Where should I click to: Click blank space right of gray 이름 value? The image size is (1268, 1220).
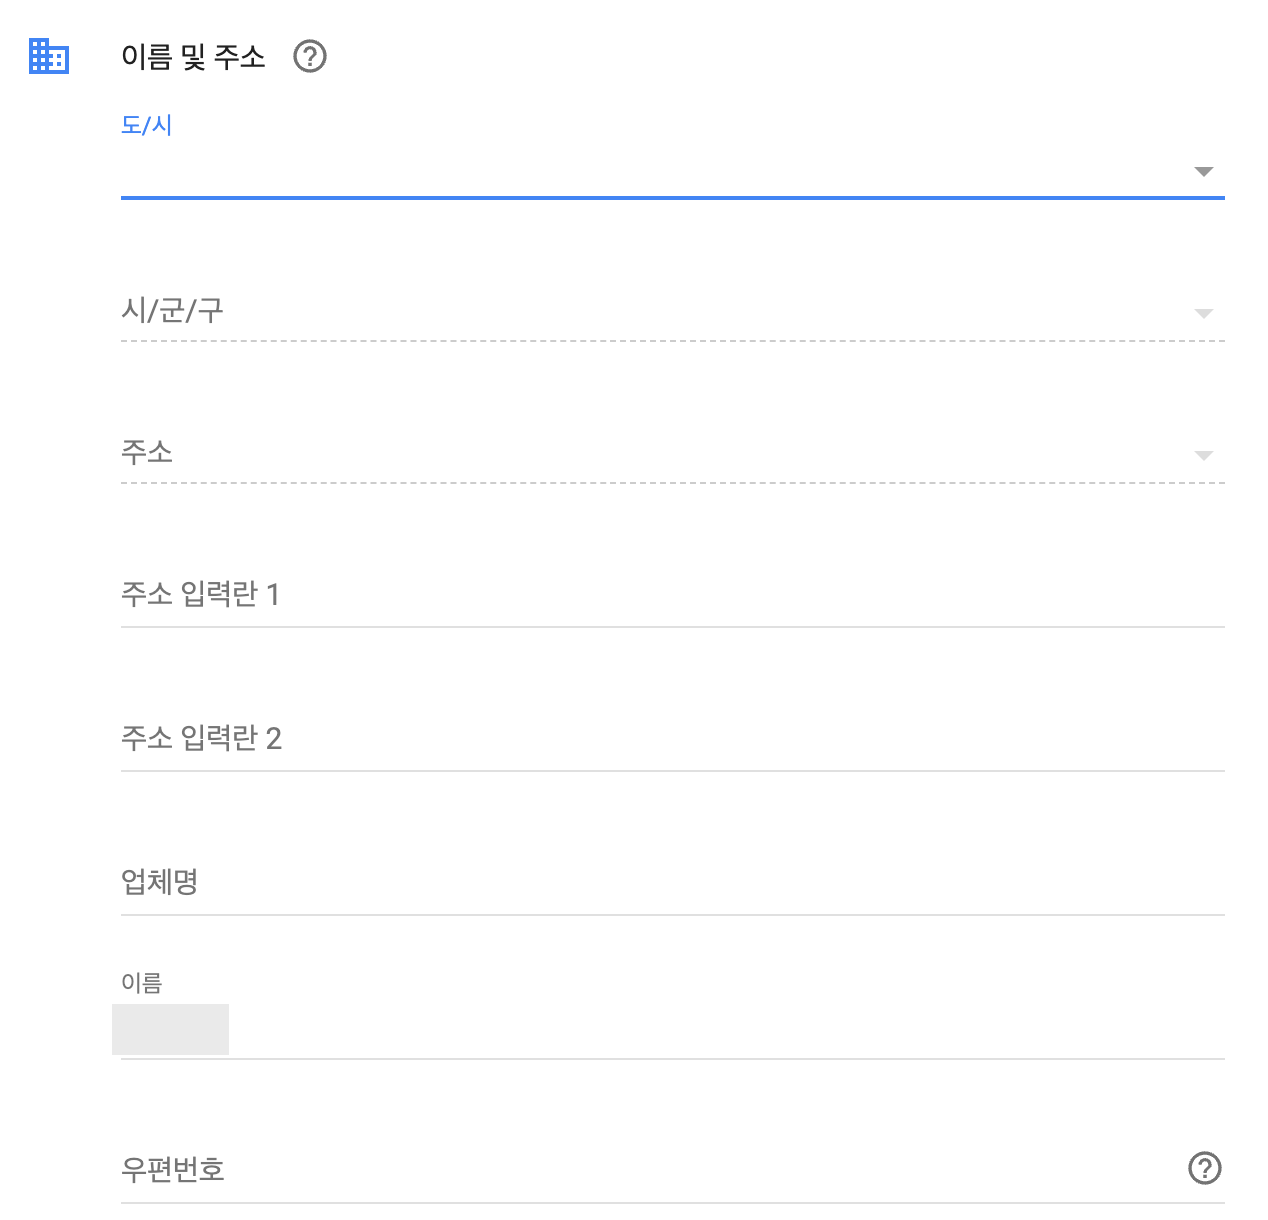click(x=727, y=1029)
